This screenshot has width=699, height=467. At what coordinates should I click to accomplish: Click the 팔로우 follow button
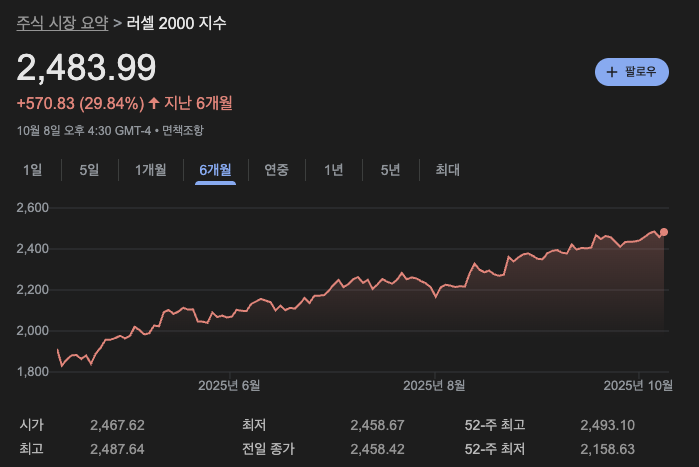631,71
